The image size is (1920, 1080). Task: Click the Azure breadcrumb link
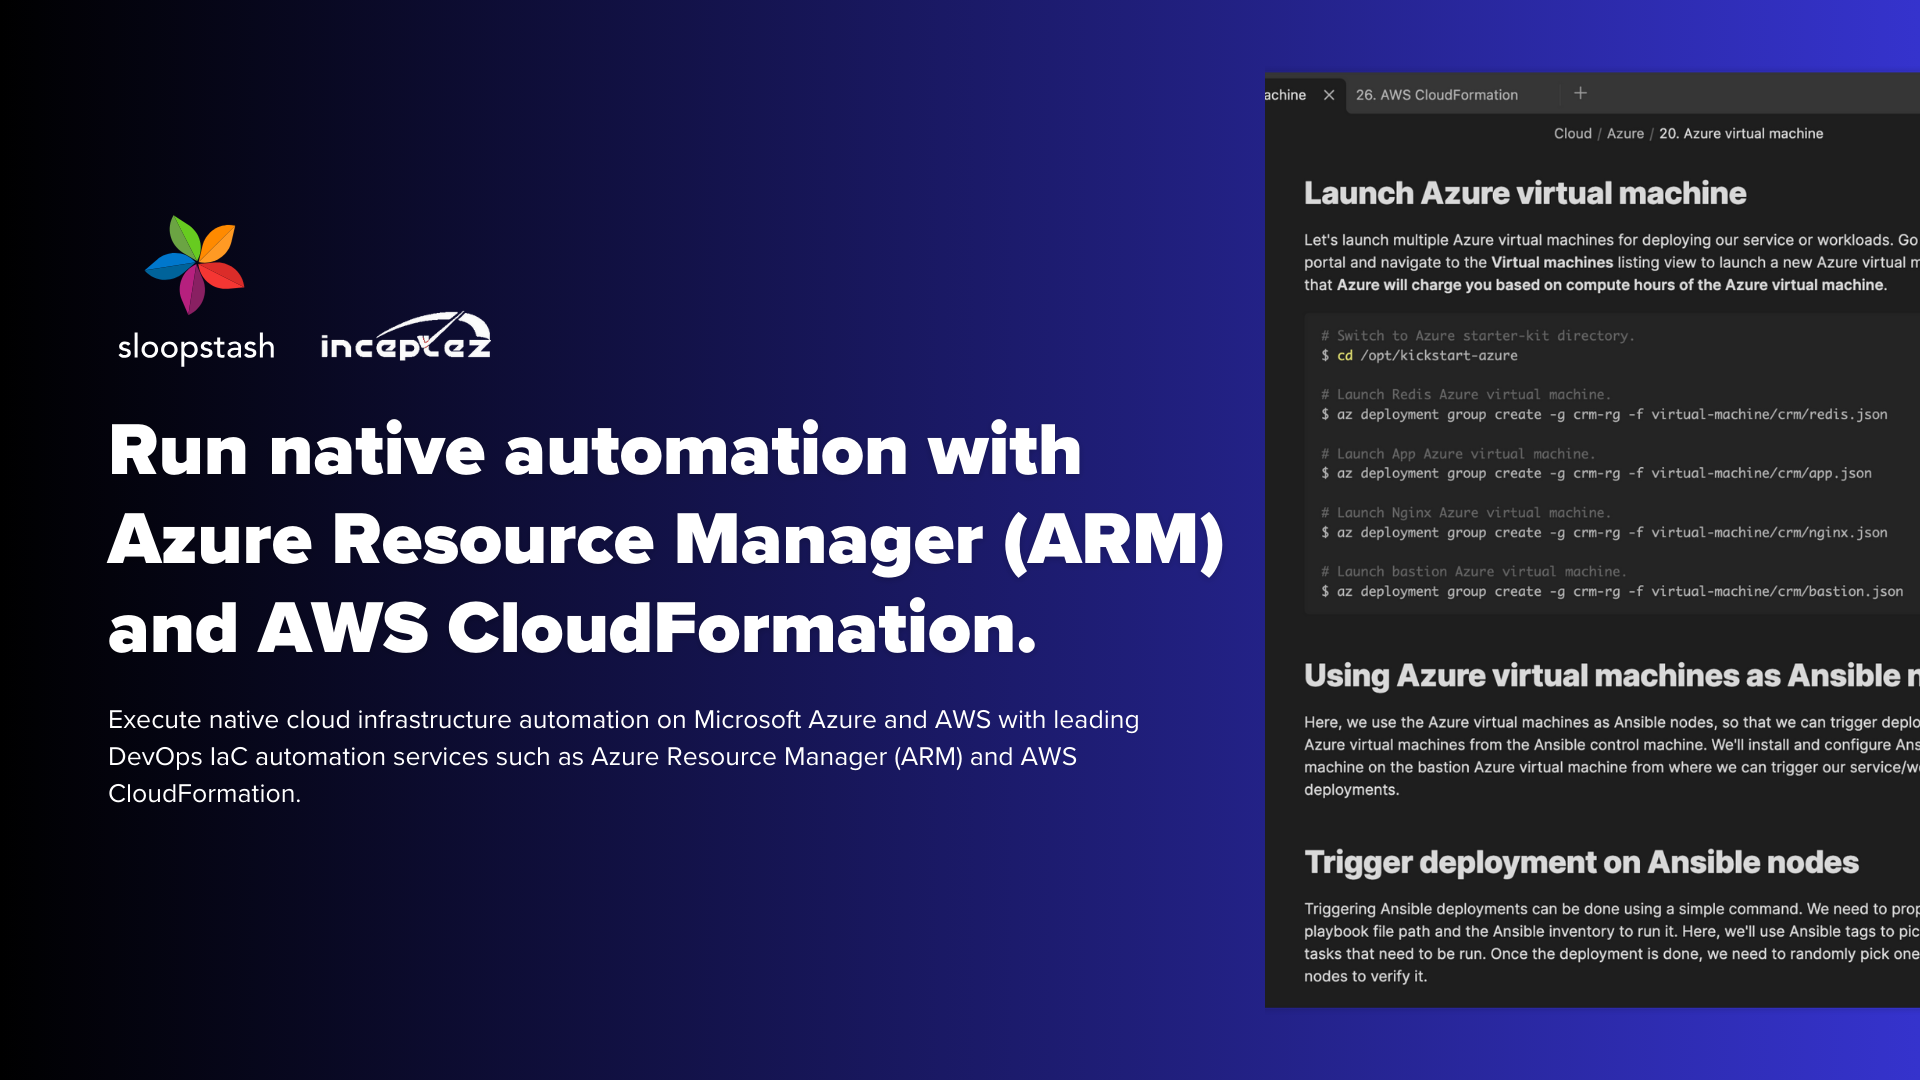click(1625, 133)
